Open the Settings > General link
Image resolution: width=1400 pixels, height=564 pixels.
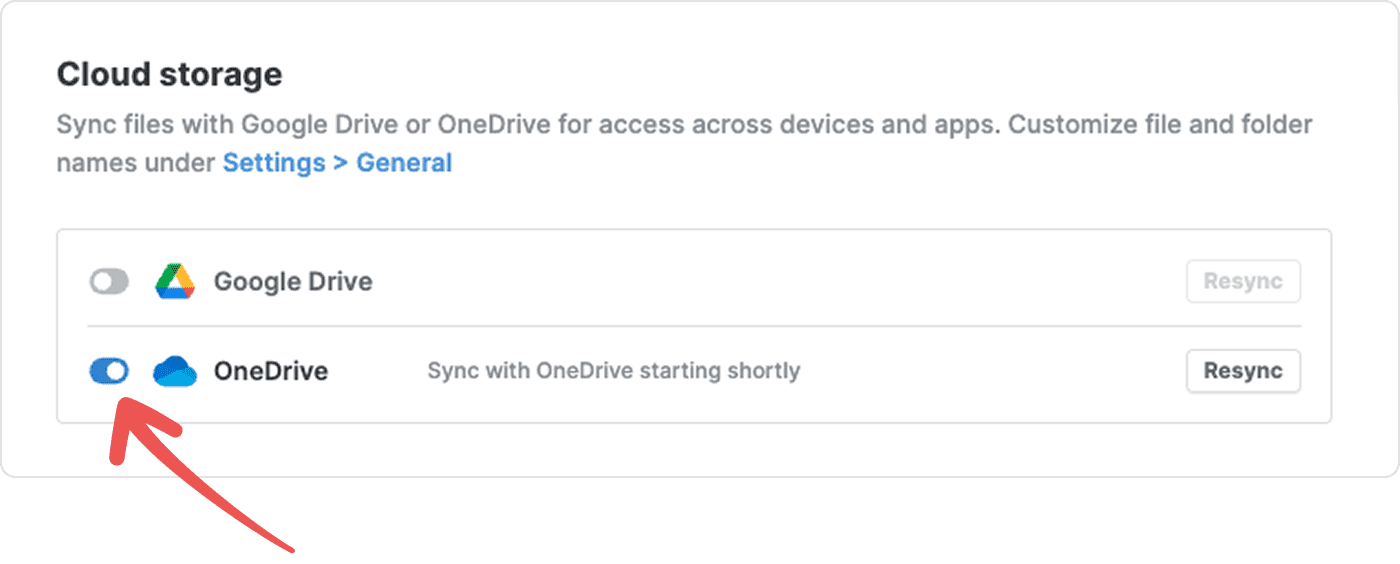pos(337,163)
